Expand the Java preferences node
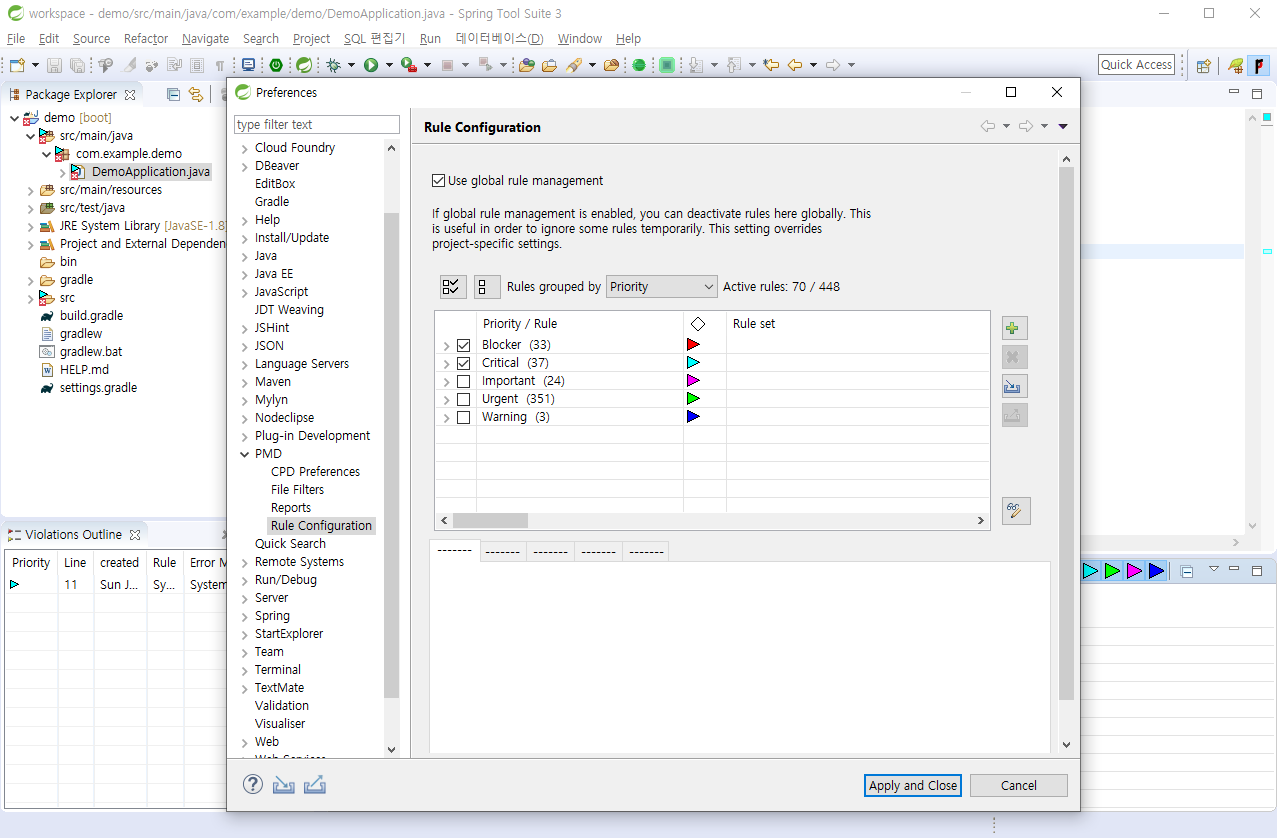 tap(245, 256)
